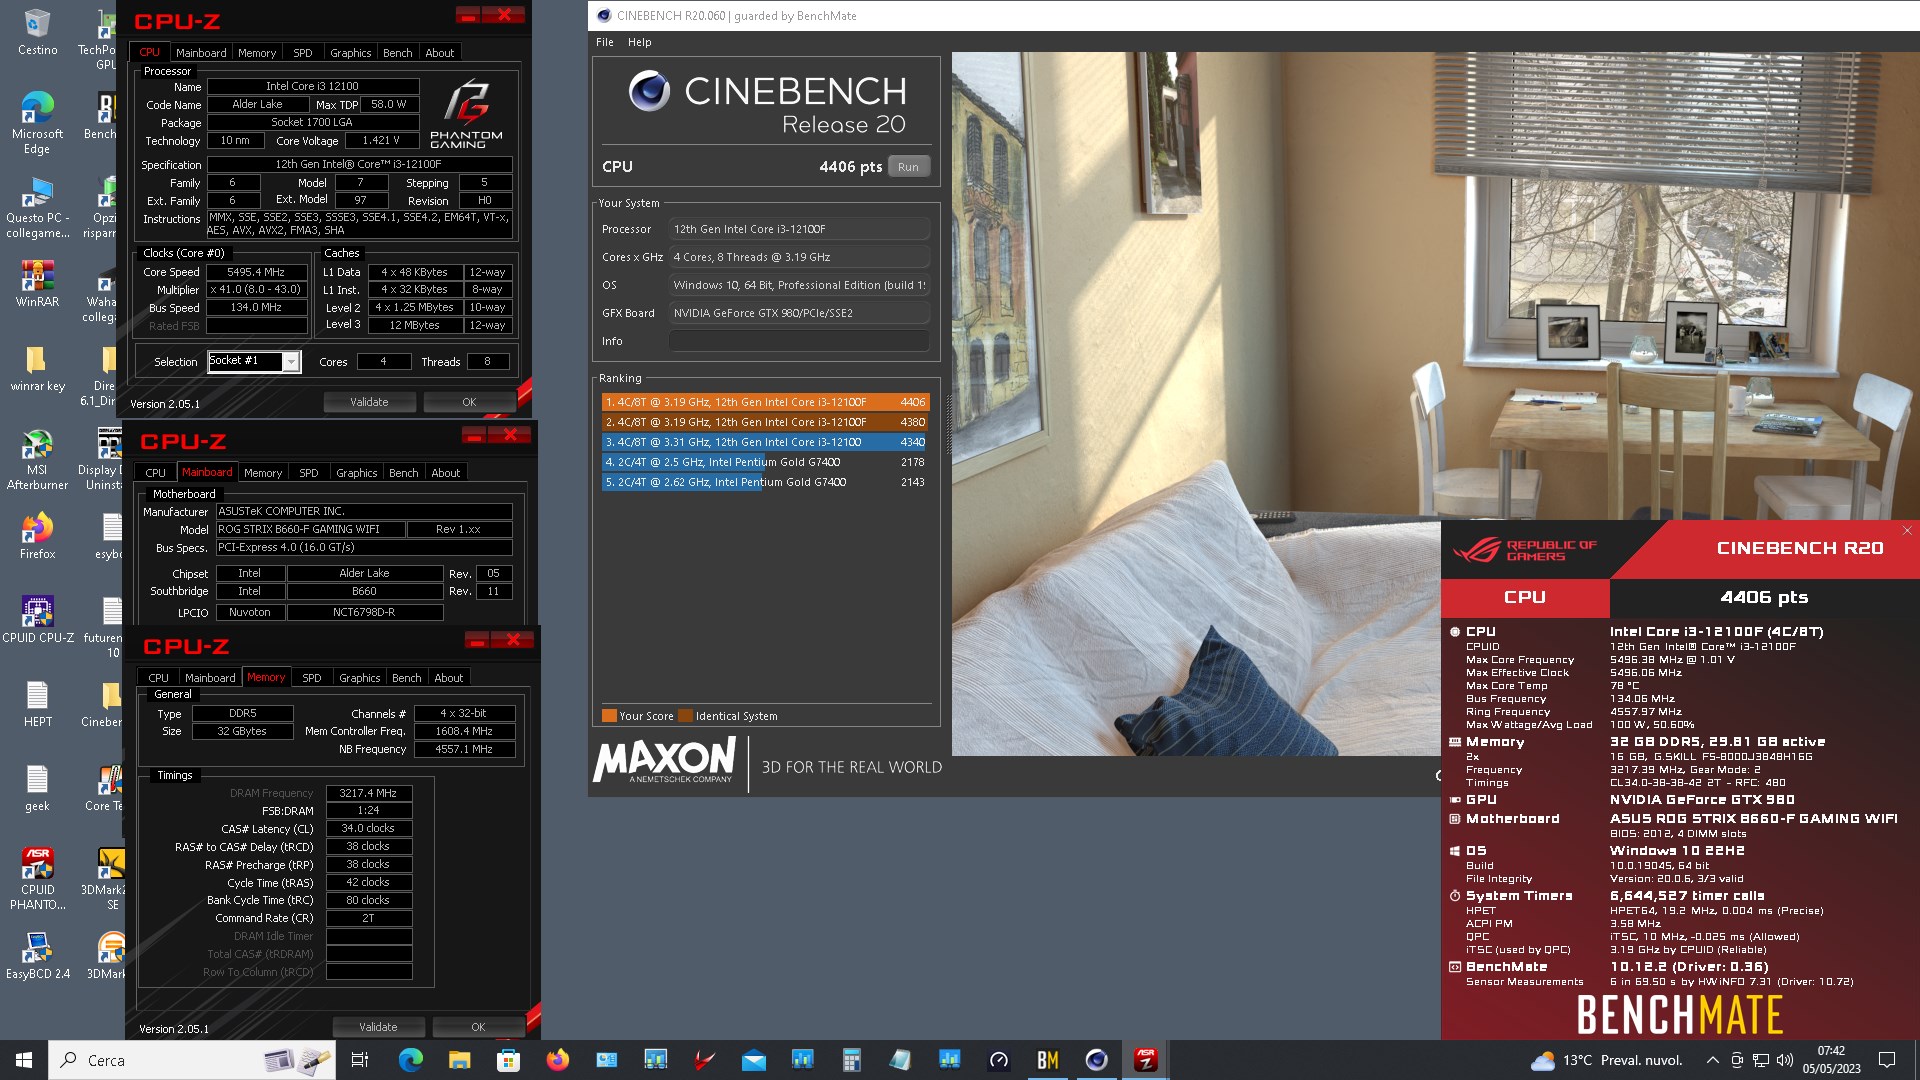Click the volume icon in system tray
Image resolution: width=1920 pixels, height=1080 pixels.
coord(1784,1060)
